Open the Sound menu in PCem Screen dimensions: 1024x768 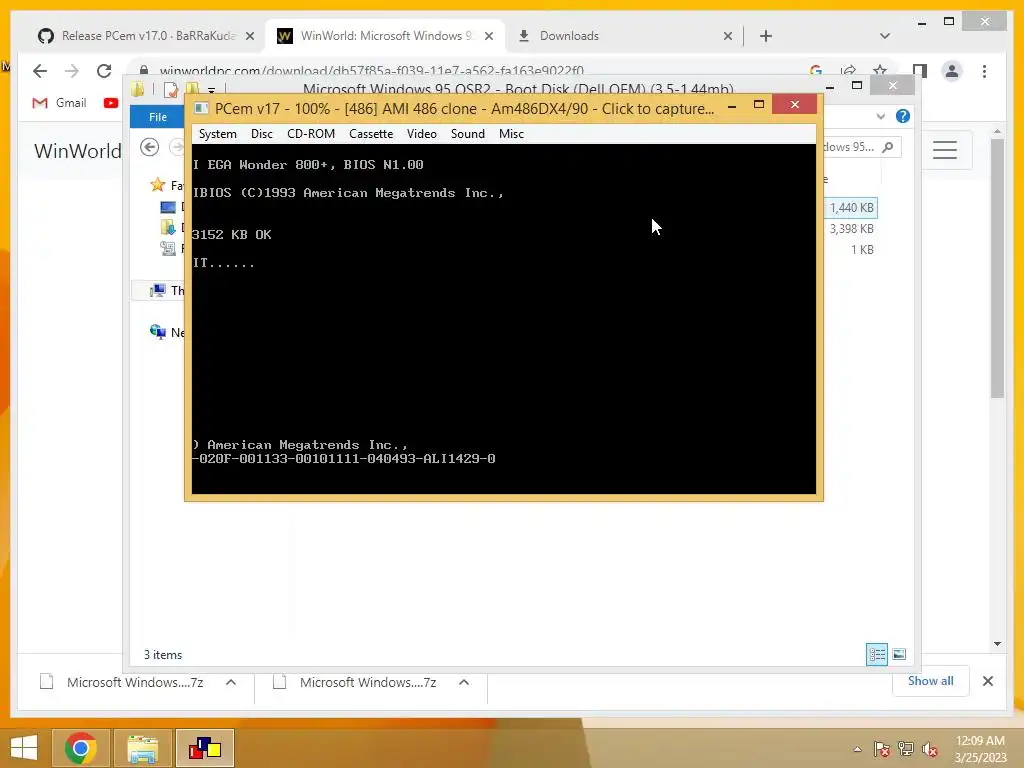468,134
